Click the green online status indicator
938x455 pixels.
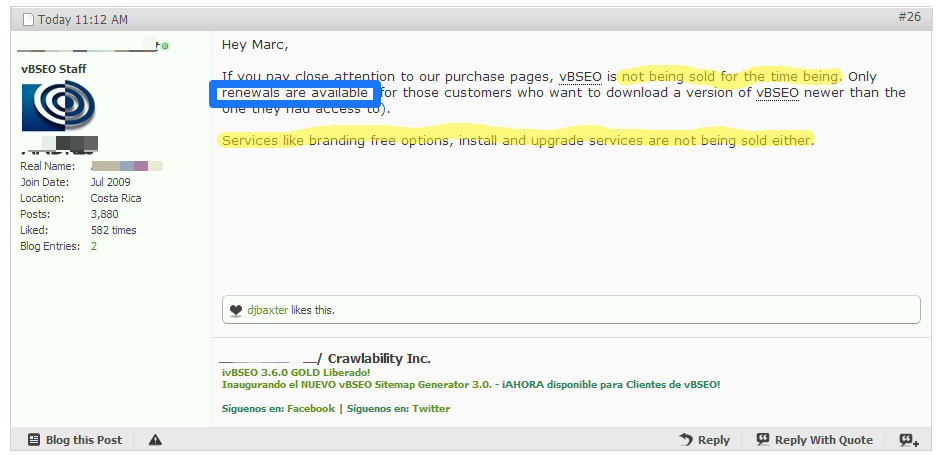tap(165, 45)
